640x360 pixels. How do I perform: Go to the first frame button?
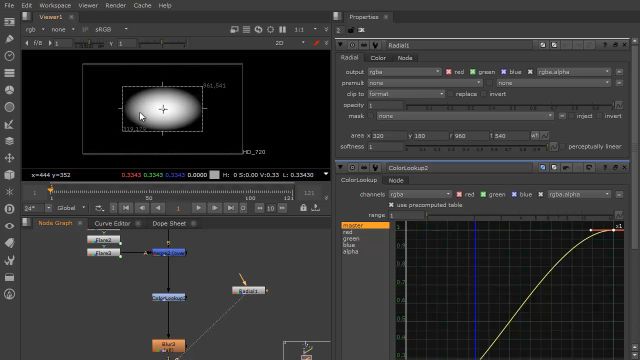pyautogui.click(x=126, y=208)
